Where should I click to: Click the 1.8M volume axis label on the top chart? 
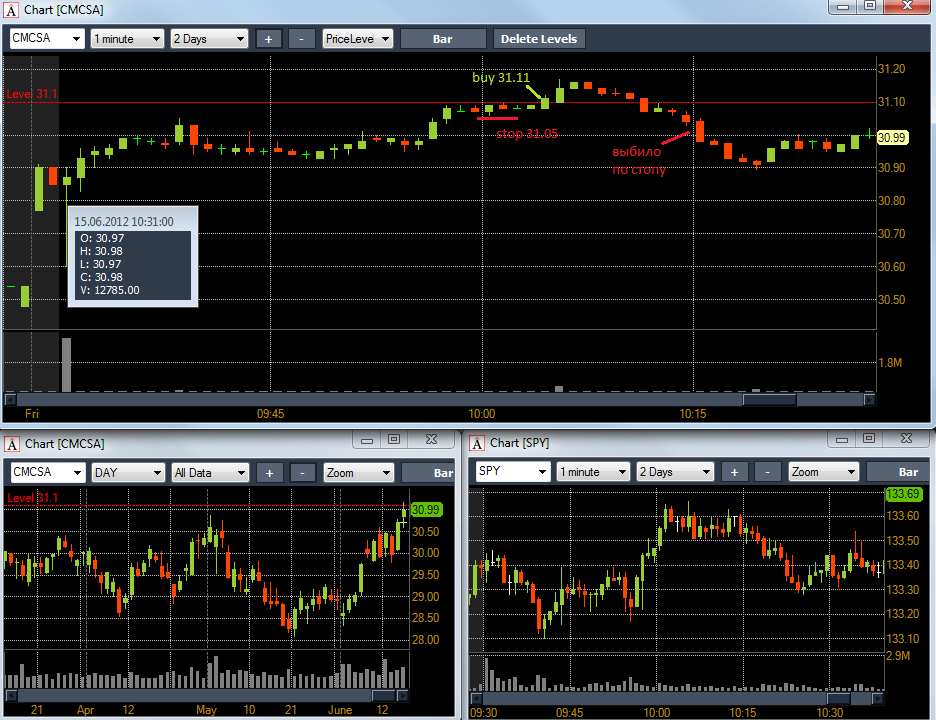[x=890, y=362]
